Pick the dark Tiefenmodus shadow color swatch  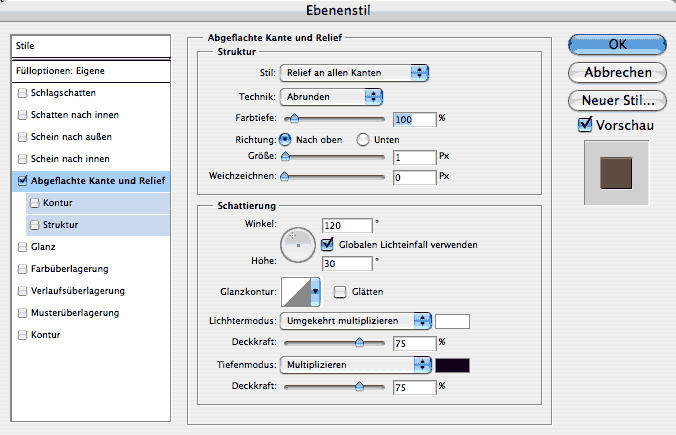point(453,364)
